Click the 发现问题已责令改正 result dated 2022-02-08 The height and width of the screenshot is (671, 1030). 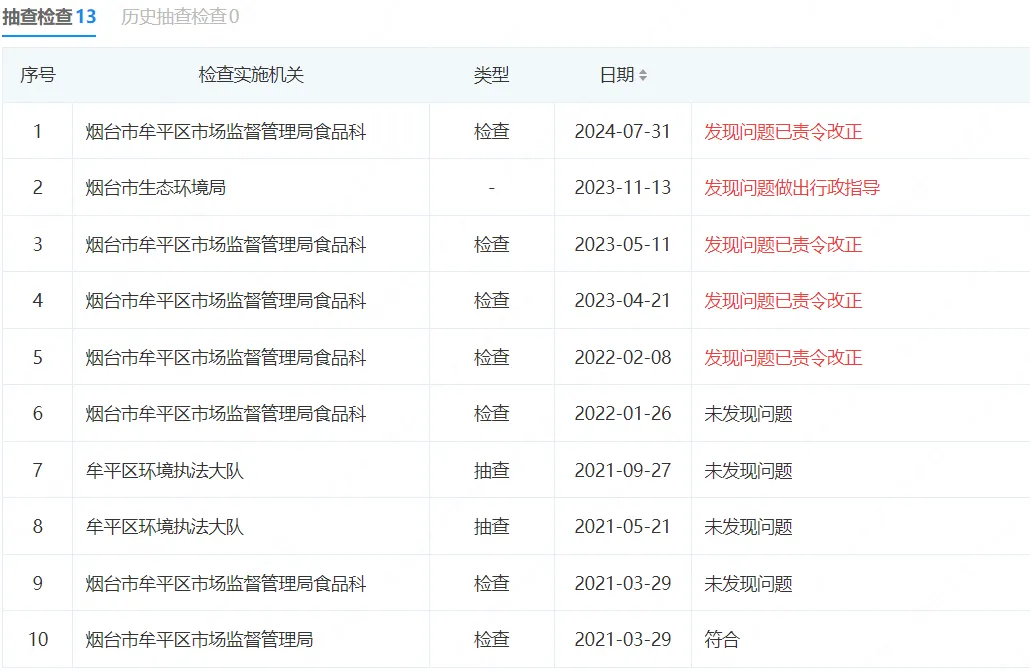pyautogui.click(x=783, y=357)
